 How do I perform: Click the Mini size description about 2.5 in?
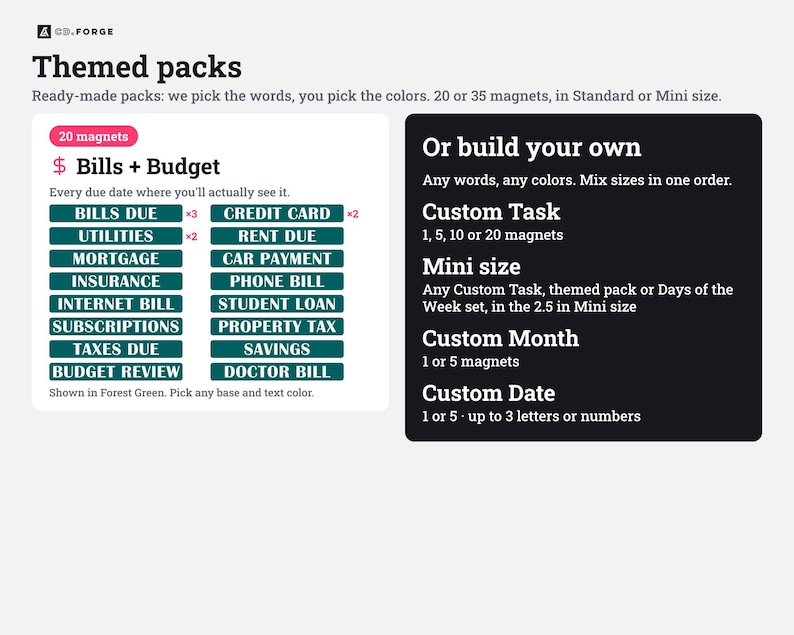pos(577,298)
